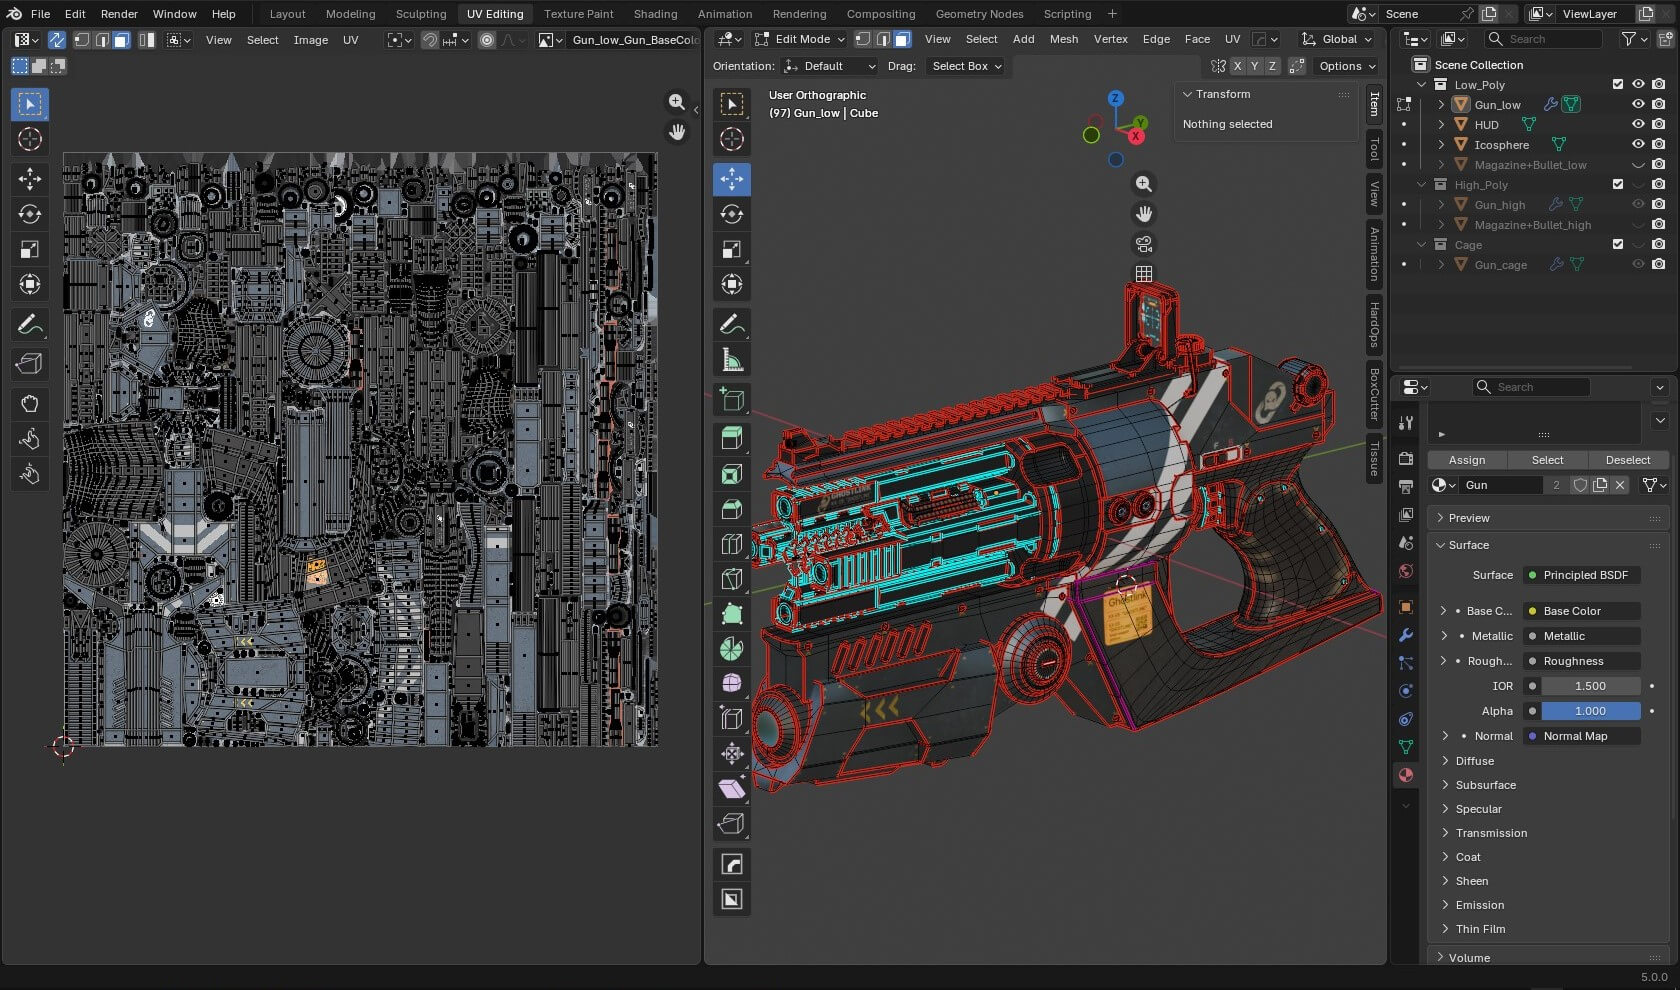Viewport: 1680px width, 990px height.
Task: Open the Orientation Default dropdown
Action: click(829, 66)
